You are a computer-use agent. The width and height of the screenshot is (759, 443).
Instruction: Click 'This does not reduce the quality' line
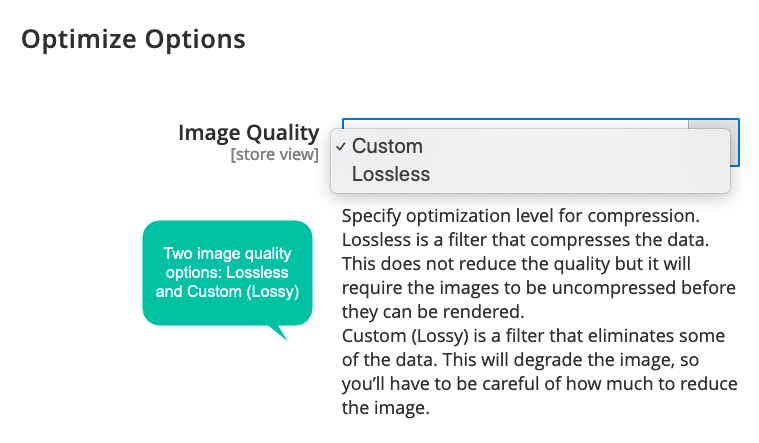pos(516,264)
